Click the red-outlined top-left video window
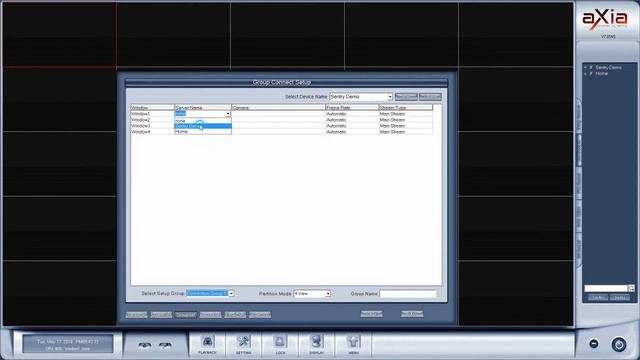The width and height of the screenshot is (640, 360). tap(60, 34)
